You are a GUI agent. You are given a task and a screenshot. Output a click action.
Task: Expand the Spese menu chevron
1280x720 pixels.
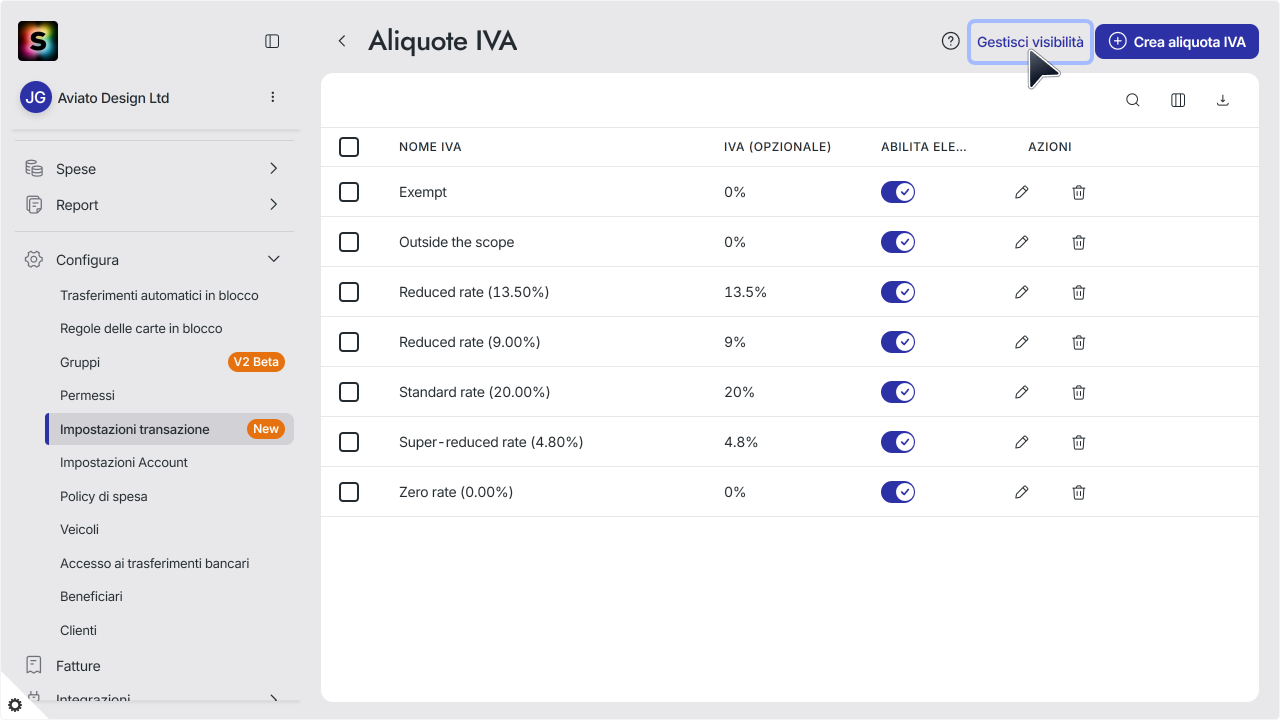[x=273, y=168]
